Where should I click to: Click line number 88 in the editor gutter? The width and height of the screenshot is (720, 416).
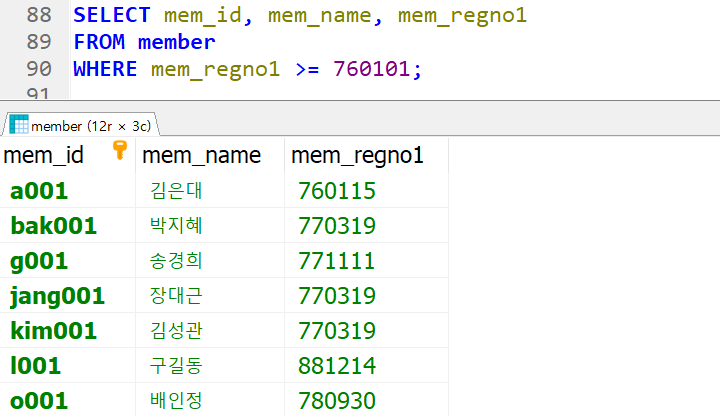pos(39,15)
